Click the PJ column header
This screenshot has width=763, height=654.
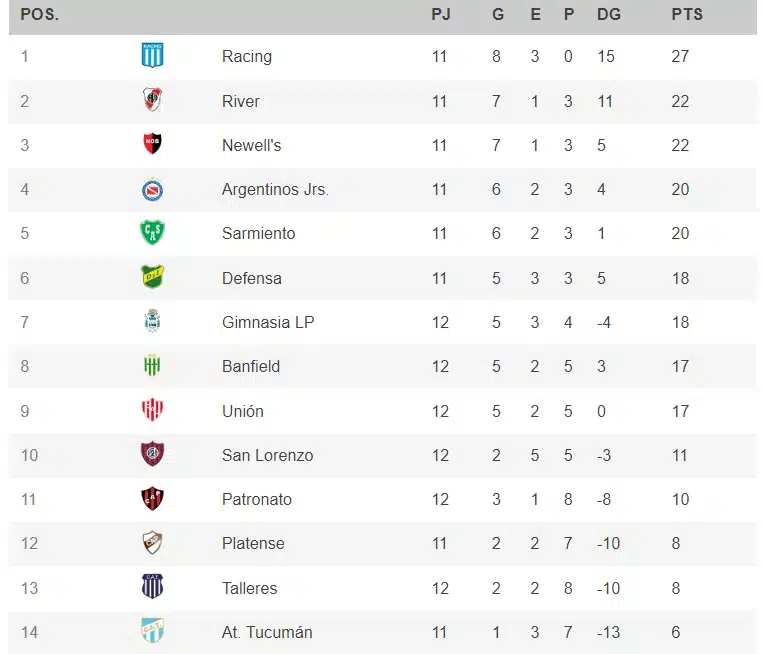441,15
